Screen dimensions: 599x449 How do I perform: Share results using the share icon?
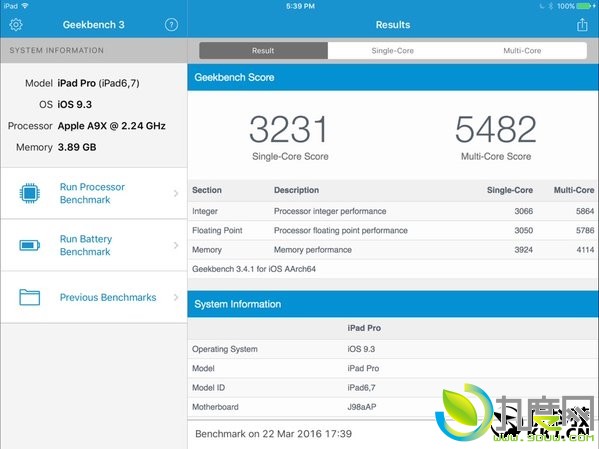click(x=582, y=25)
